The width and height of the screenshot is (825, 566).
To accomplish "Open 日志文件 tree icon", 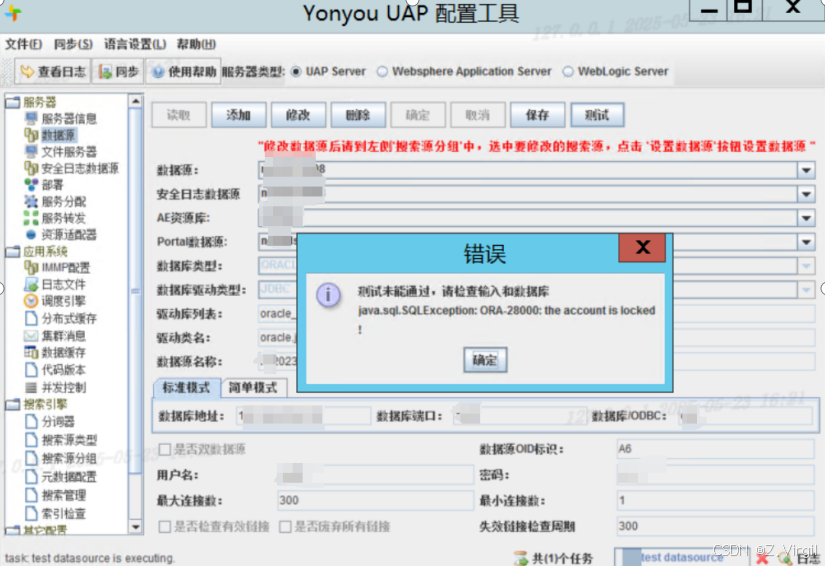I will [31, 284].
